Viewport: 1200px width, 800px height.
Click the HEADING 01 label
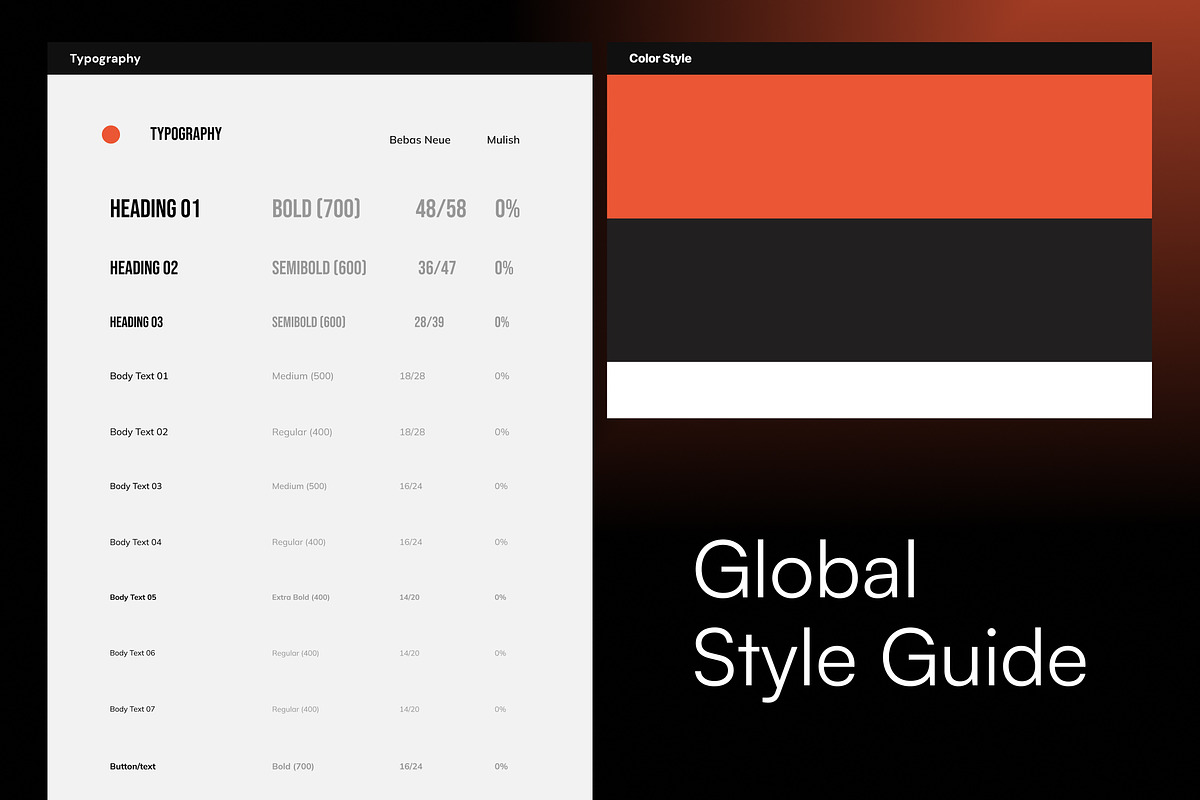click(155, 209)
